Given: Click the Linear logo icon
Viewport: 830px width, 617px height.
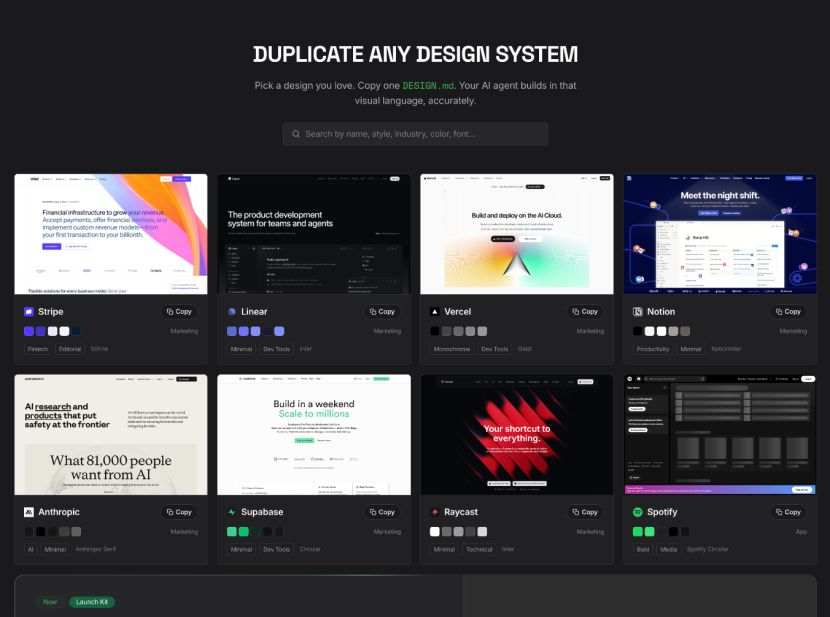Looking at the screenshot, I should (232, 312).
